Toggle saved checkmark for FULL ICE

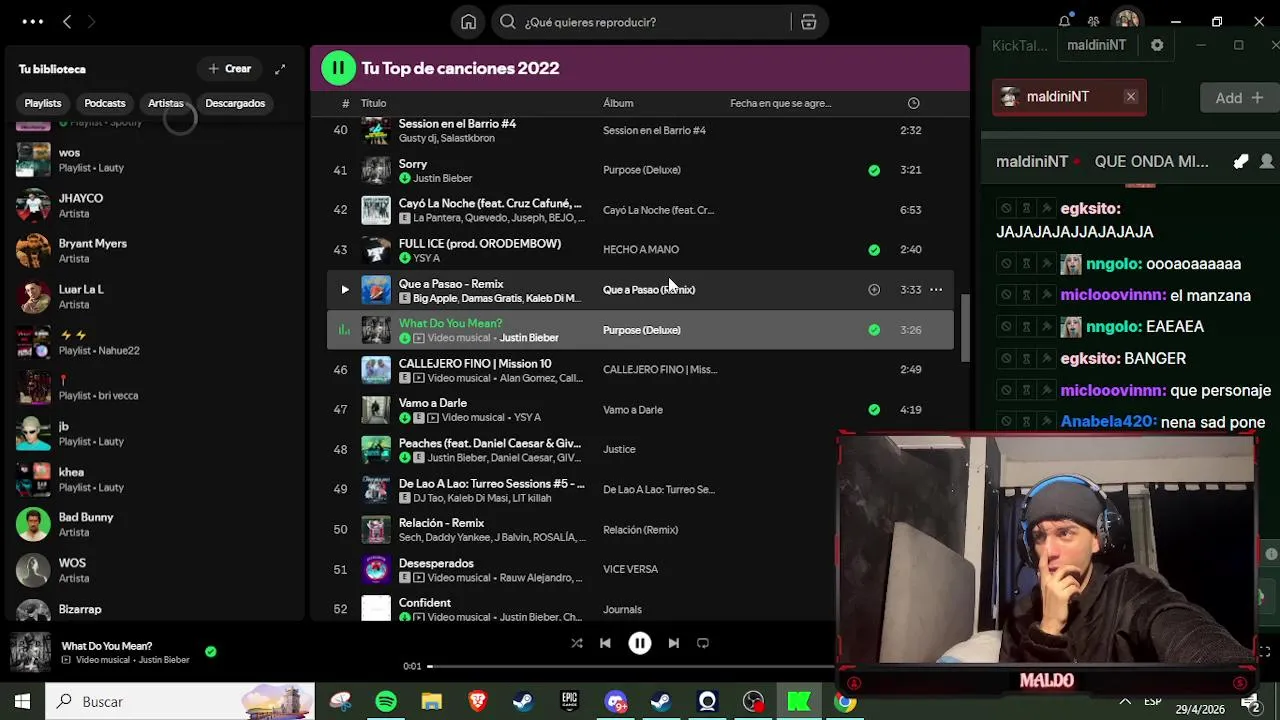click(874, 250)
